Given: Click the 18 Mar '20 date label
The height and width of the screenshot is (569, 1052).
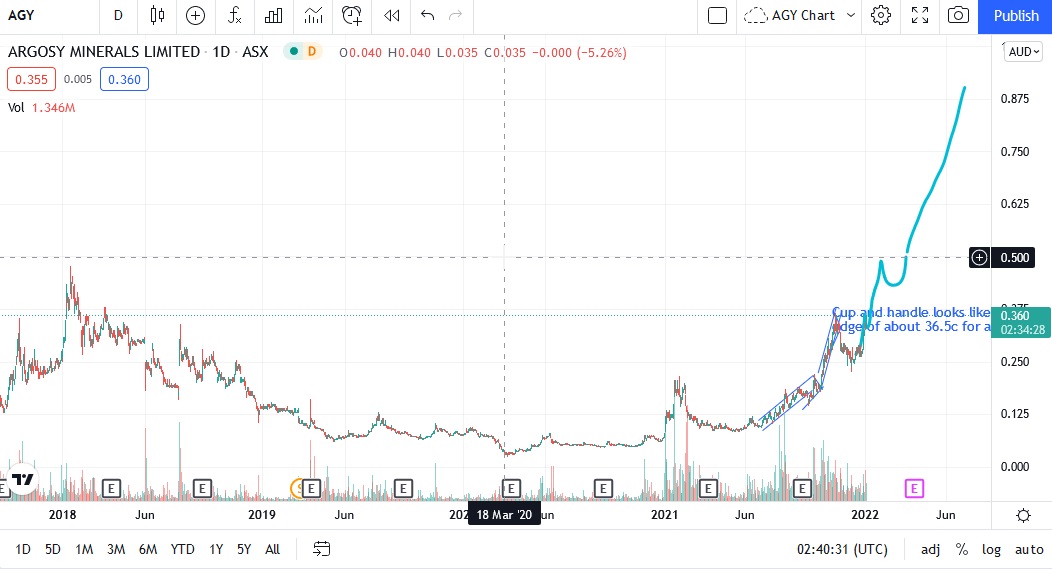Looking at the screenshot, I should [504, 515].
